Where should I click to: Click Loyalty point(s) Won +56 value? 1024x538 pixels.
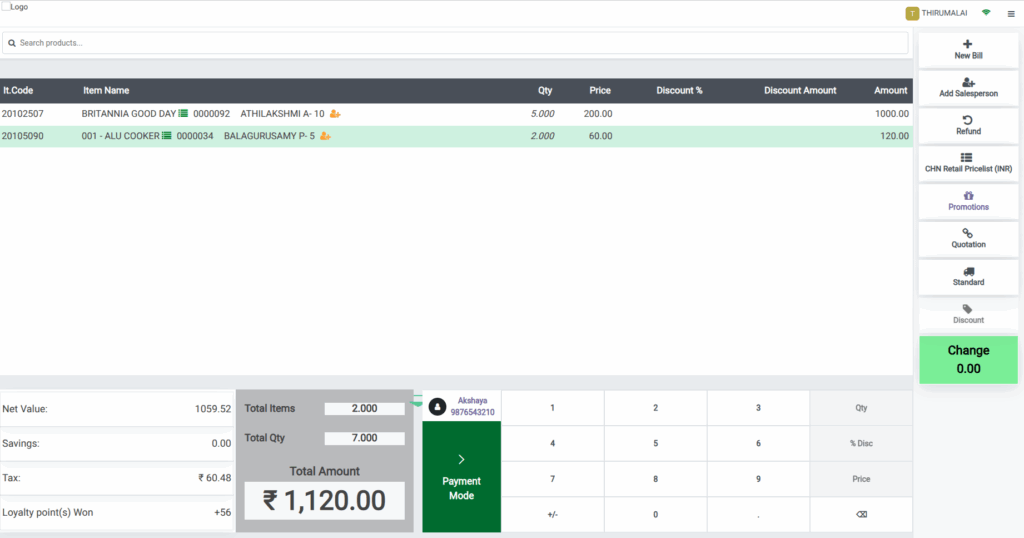(223, 513)
